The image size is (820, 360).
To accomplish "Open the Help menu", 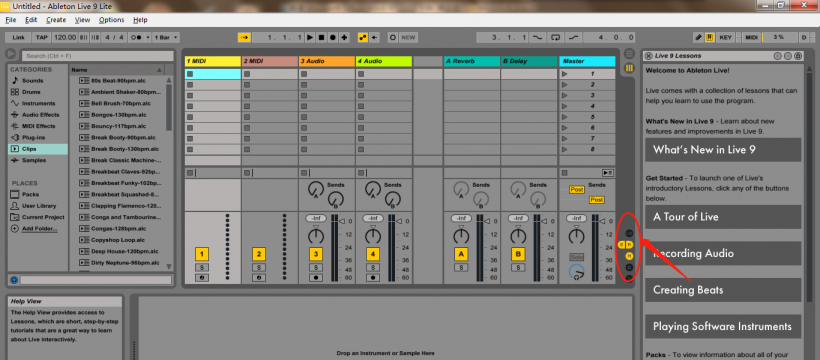I will [x=140, y=20].
